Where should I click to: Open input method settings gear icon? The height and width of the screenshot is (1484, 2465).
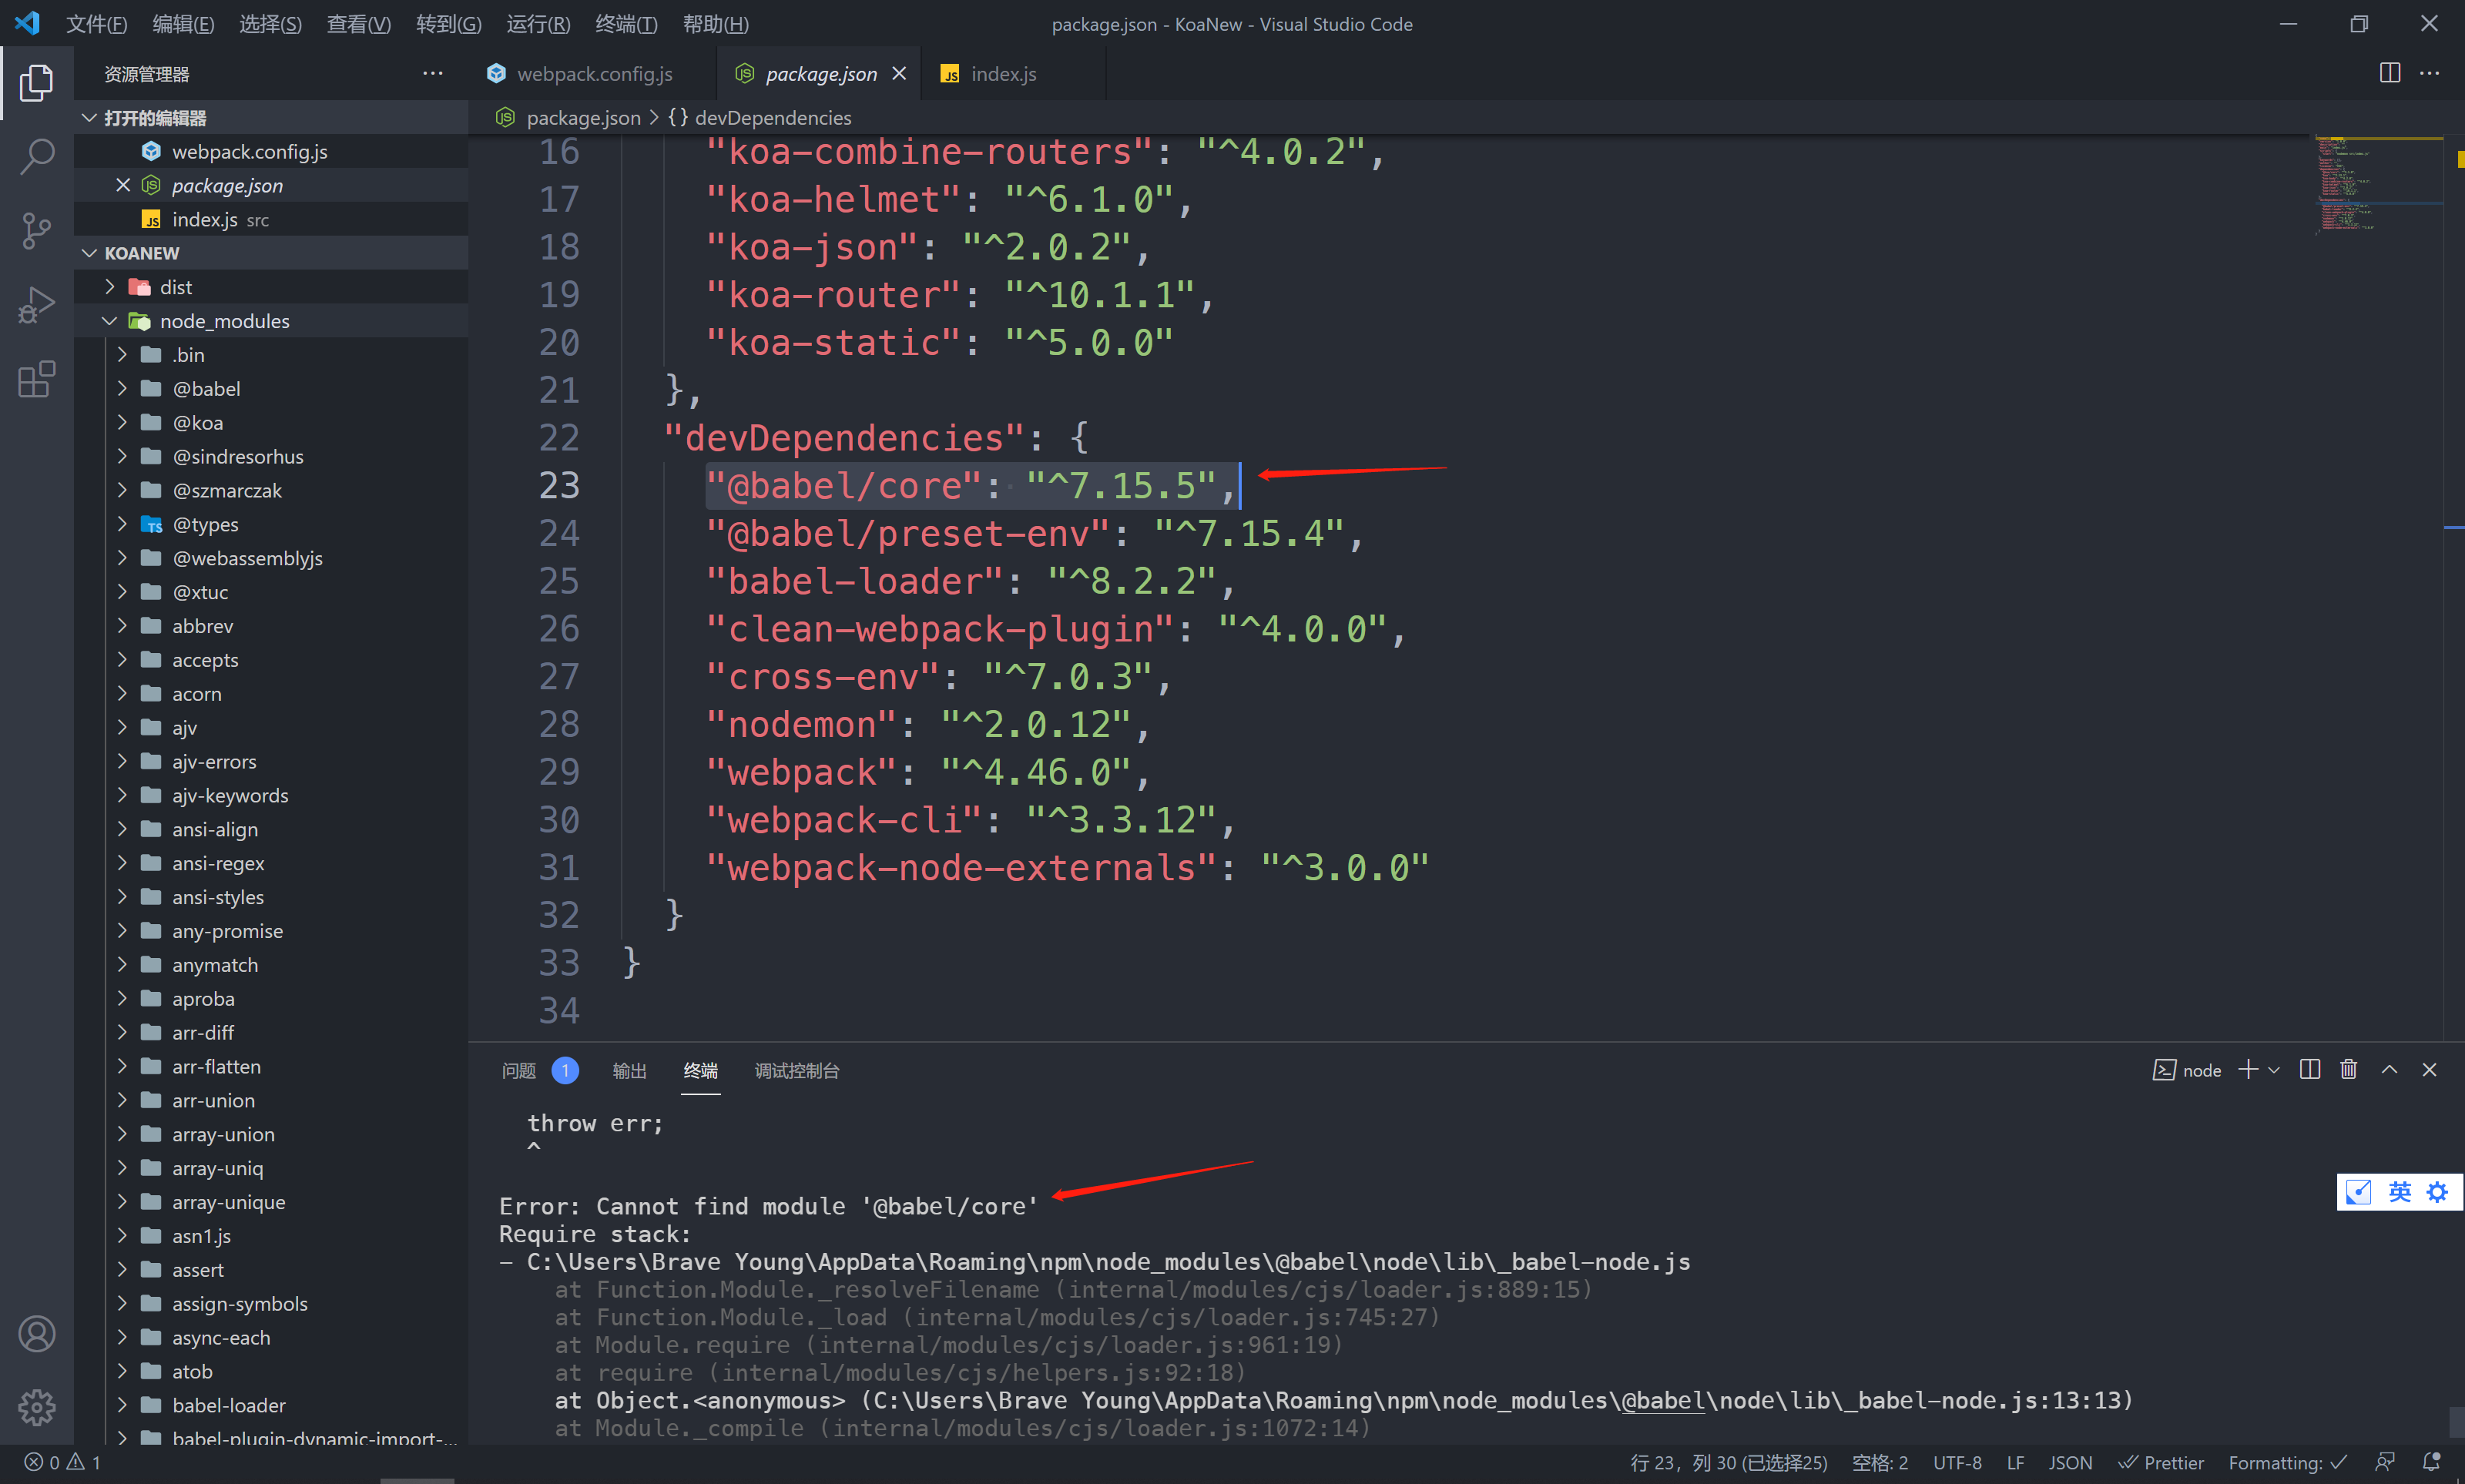point(2437,1191)
